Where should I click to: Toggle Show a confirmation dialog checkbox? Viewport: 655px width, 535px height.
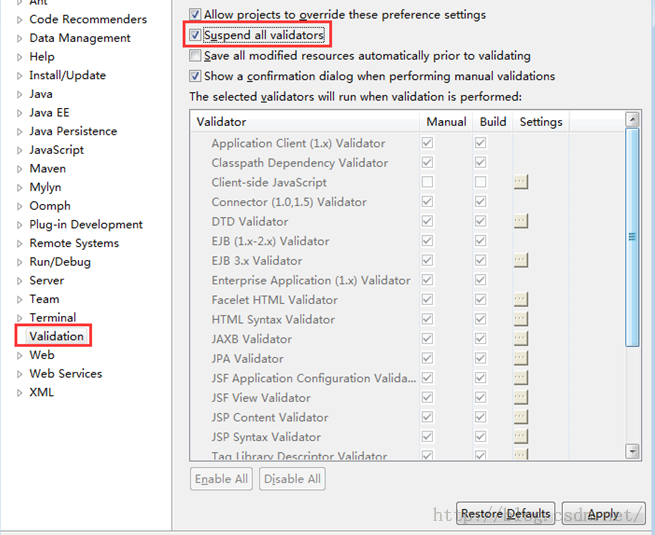(195, 76)
